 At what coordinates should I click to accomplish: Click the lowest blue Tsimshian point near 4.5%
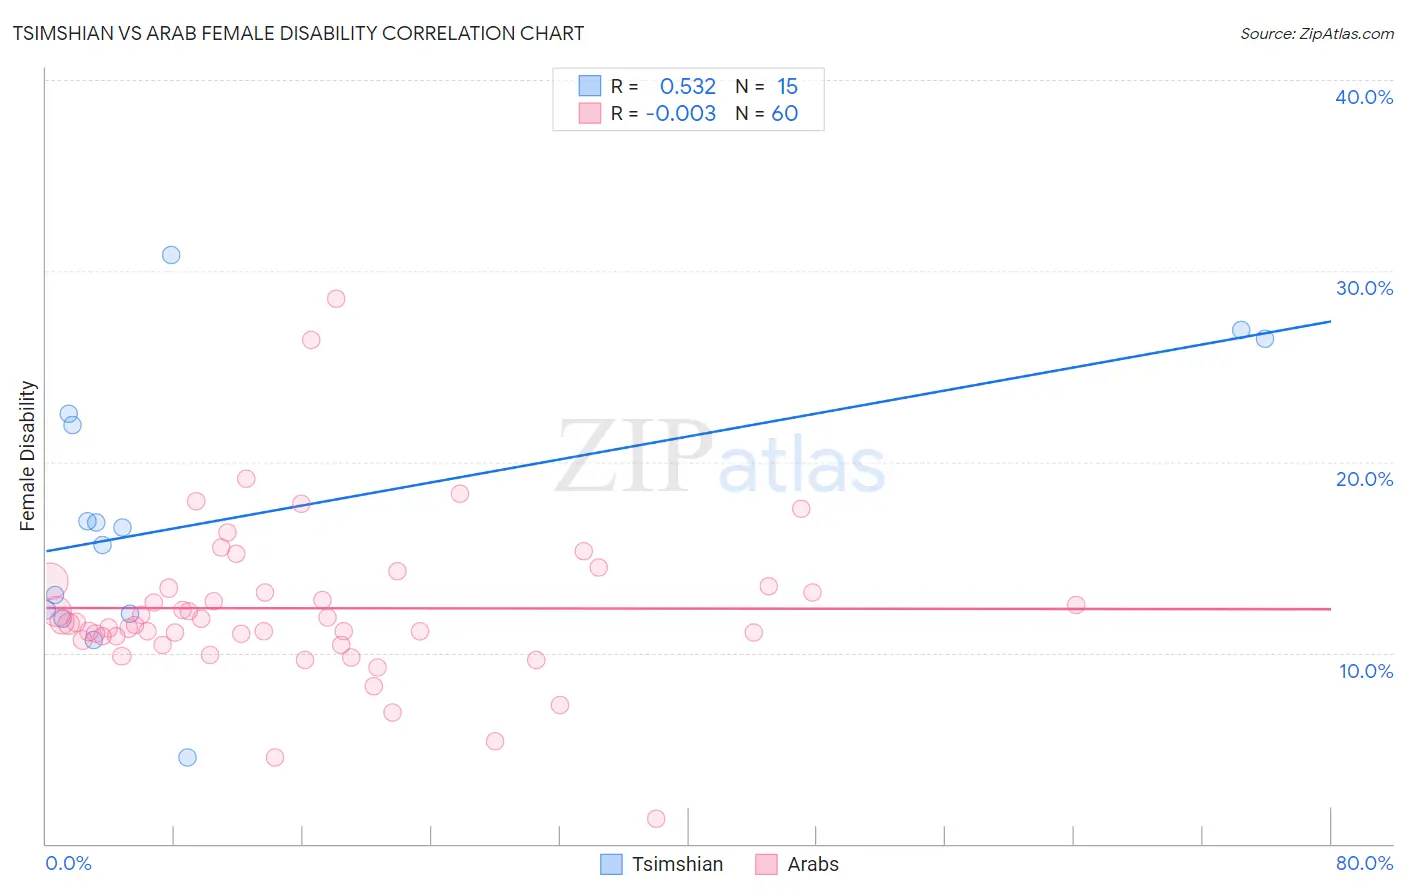187,757
